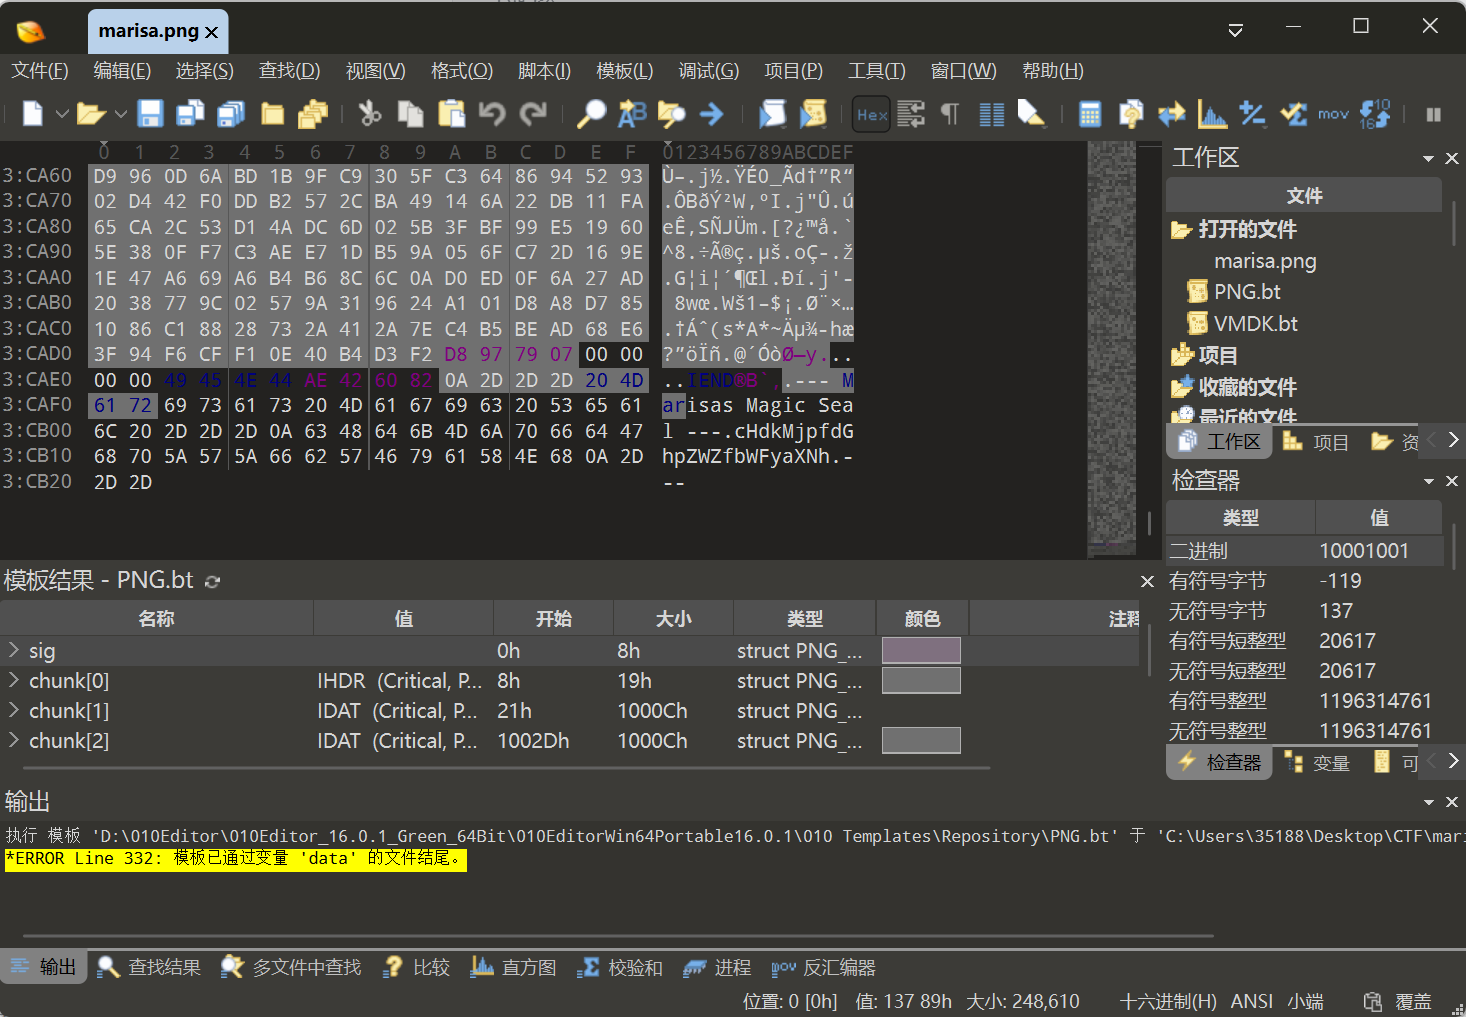
Task: Click the 10/16 base converter icon
Action: (1375, 114)
